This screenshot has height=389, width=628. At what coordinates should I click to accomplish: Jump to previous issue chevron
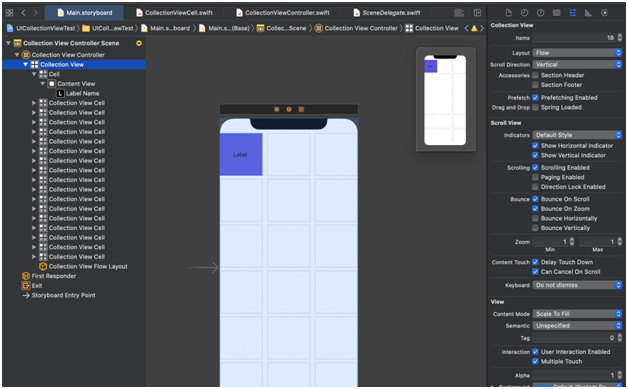[466, 28]
